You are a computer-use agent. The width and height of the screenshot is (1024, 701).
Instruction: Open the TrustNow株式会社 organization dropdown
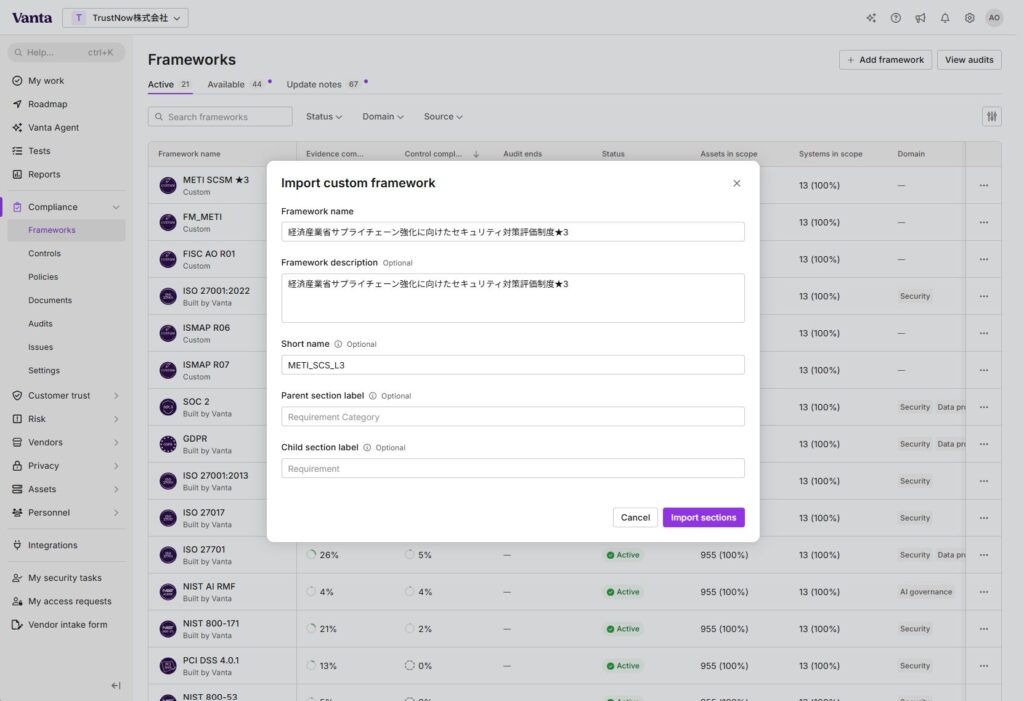[125, 18]
